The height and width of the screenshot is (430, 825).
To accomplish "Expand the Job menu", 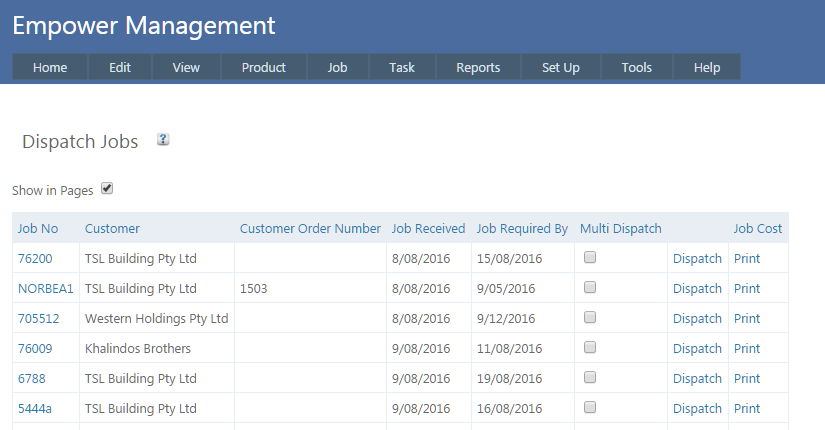I will tap(337, 67).
